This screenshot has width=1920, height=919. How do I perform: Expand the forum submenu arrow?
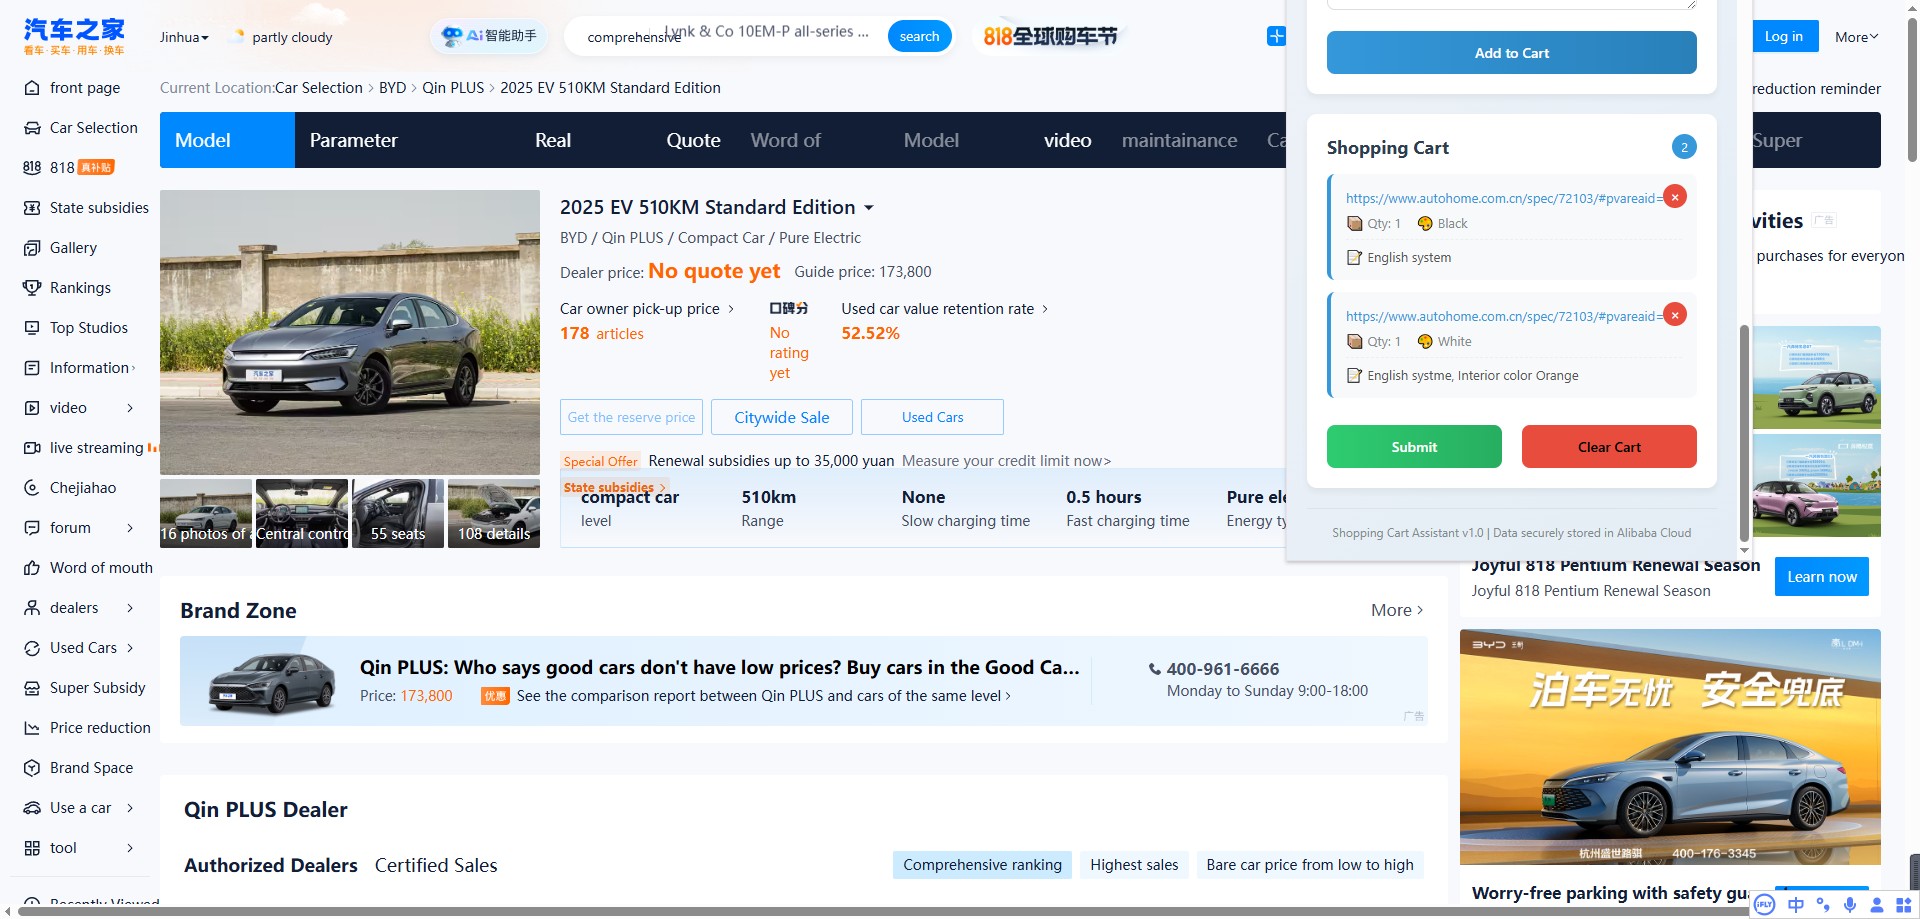coord(130,528)
